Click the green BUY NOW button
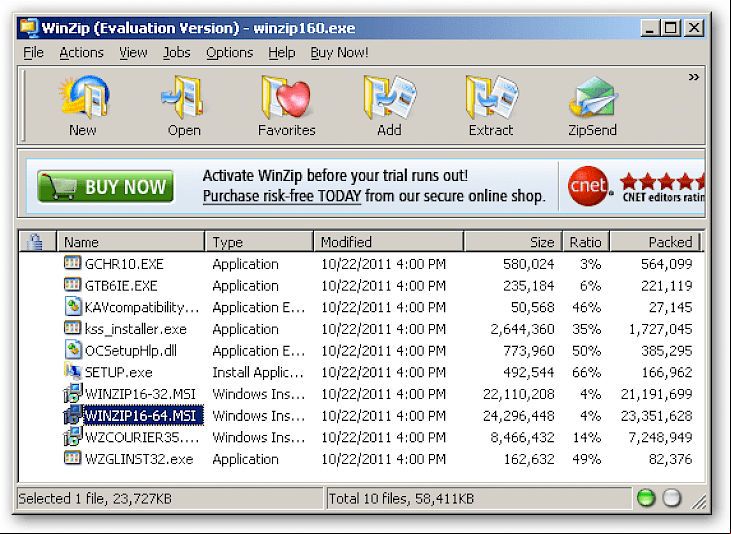 tap(105, 187)
